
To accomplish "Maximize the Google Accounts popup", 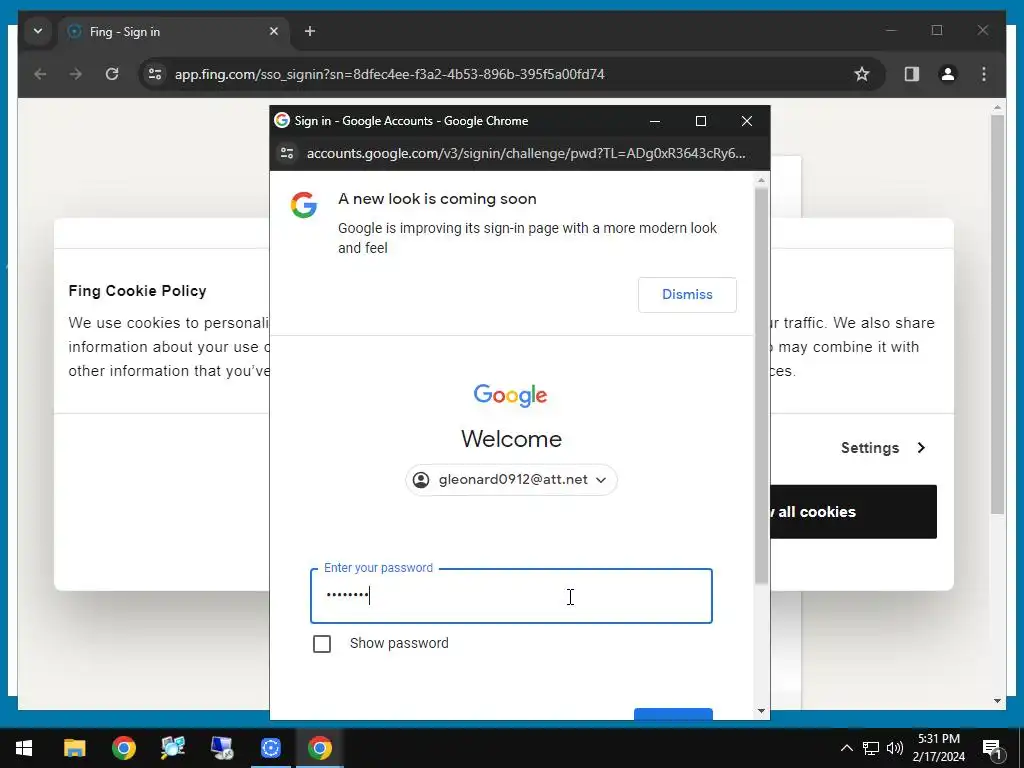I will [x=701, y=121].
